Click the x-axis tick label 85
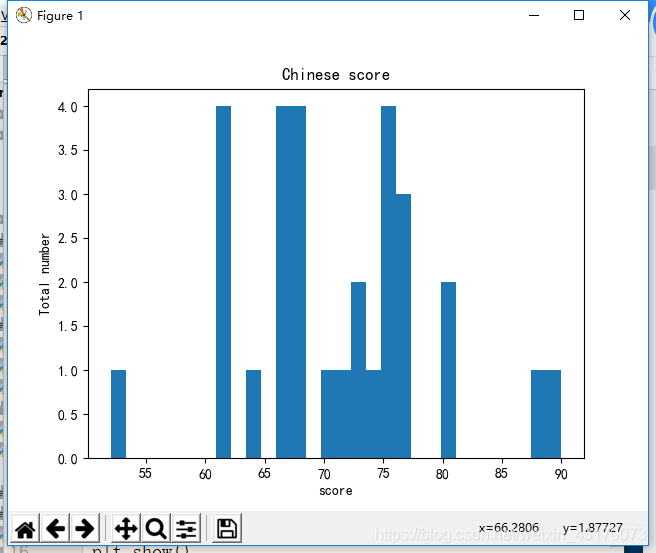656x553 pixels. coord(501,474)
